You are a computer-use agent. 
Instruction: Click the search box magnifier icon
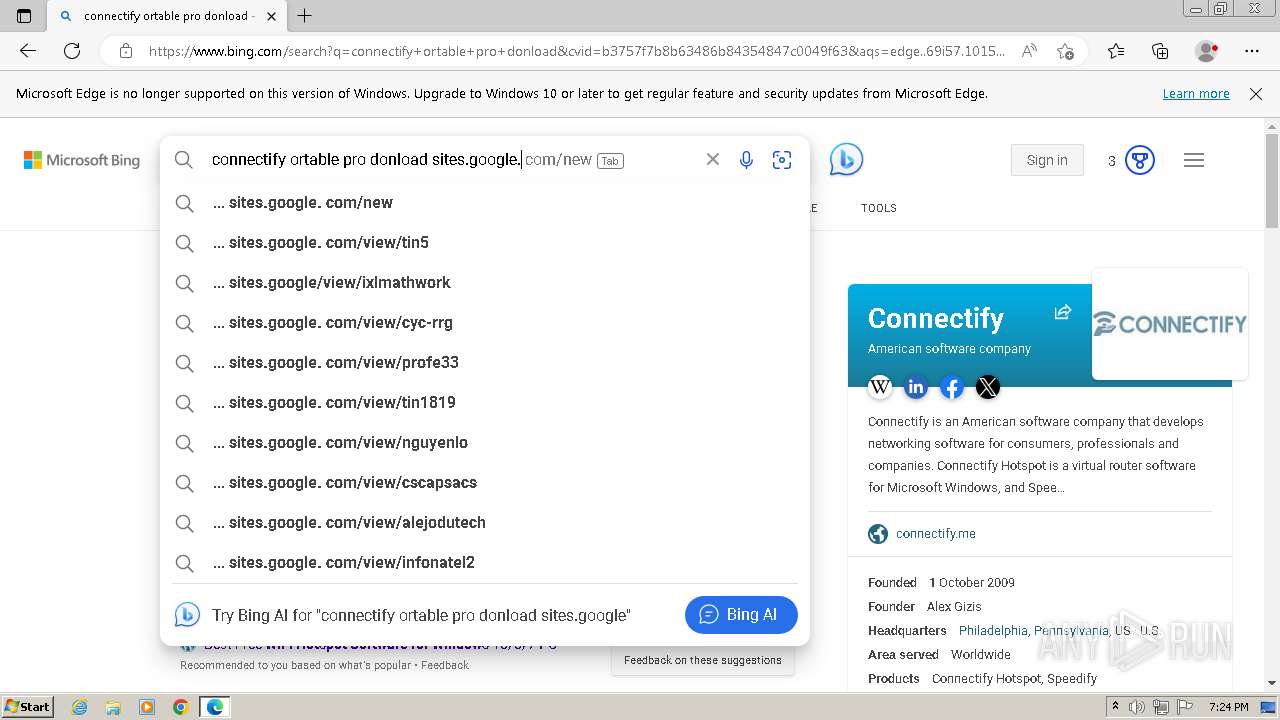[x=184, y=160]
